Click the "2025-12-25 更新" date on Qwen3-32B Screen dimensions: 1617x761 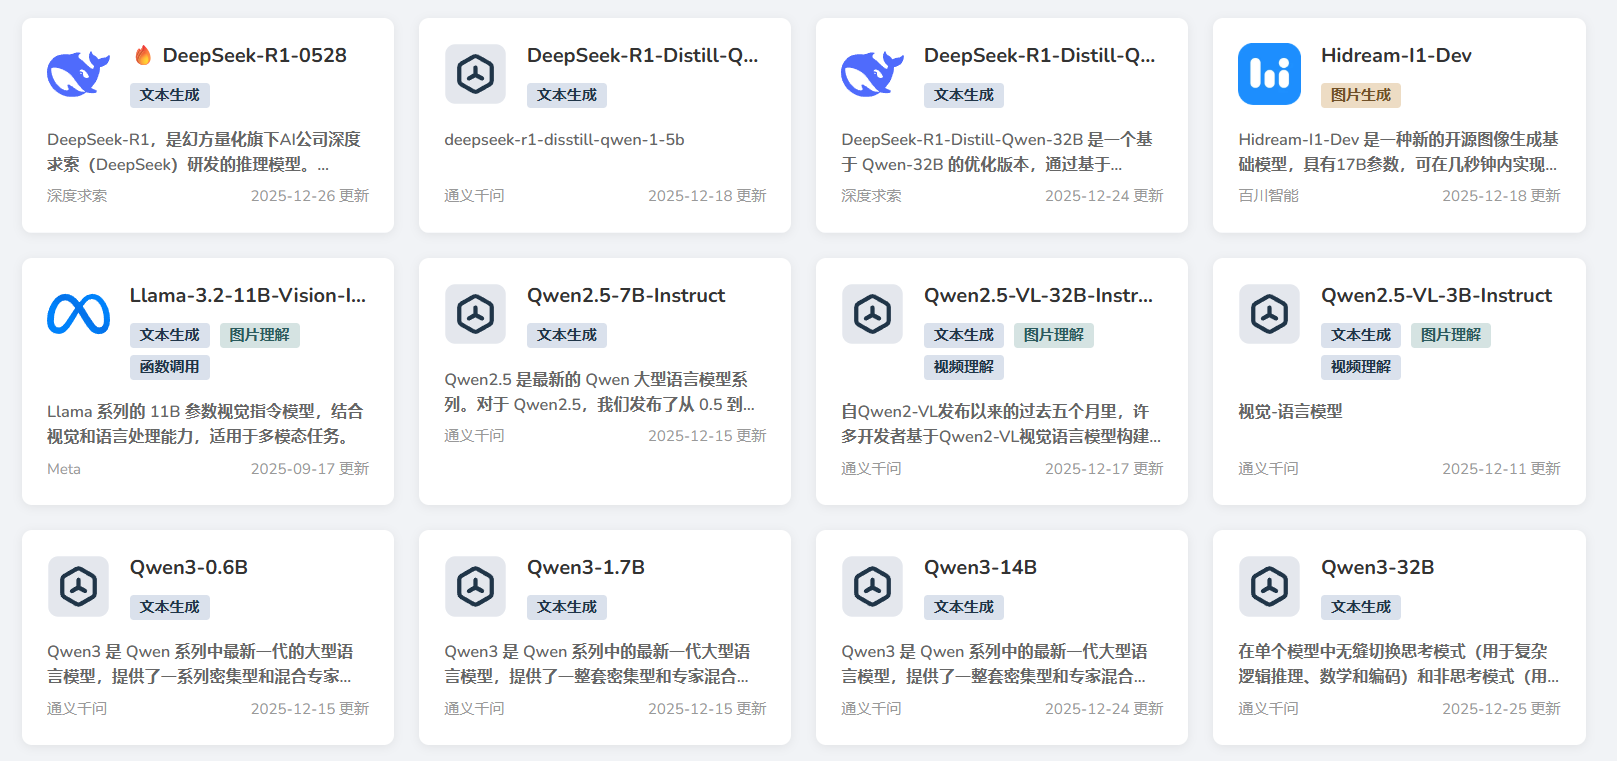(x=1501, y=709)
